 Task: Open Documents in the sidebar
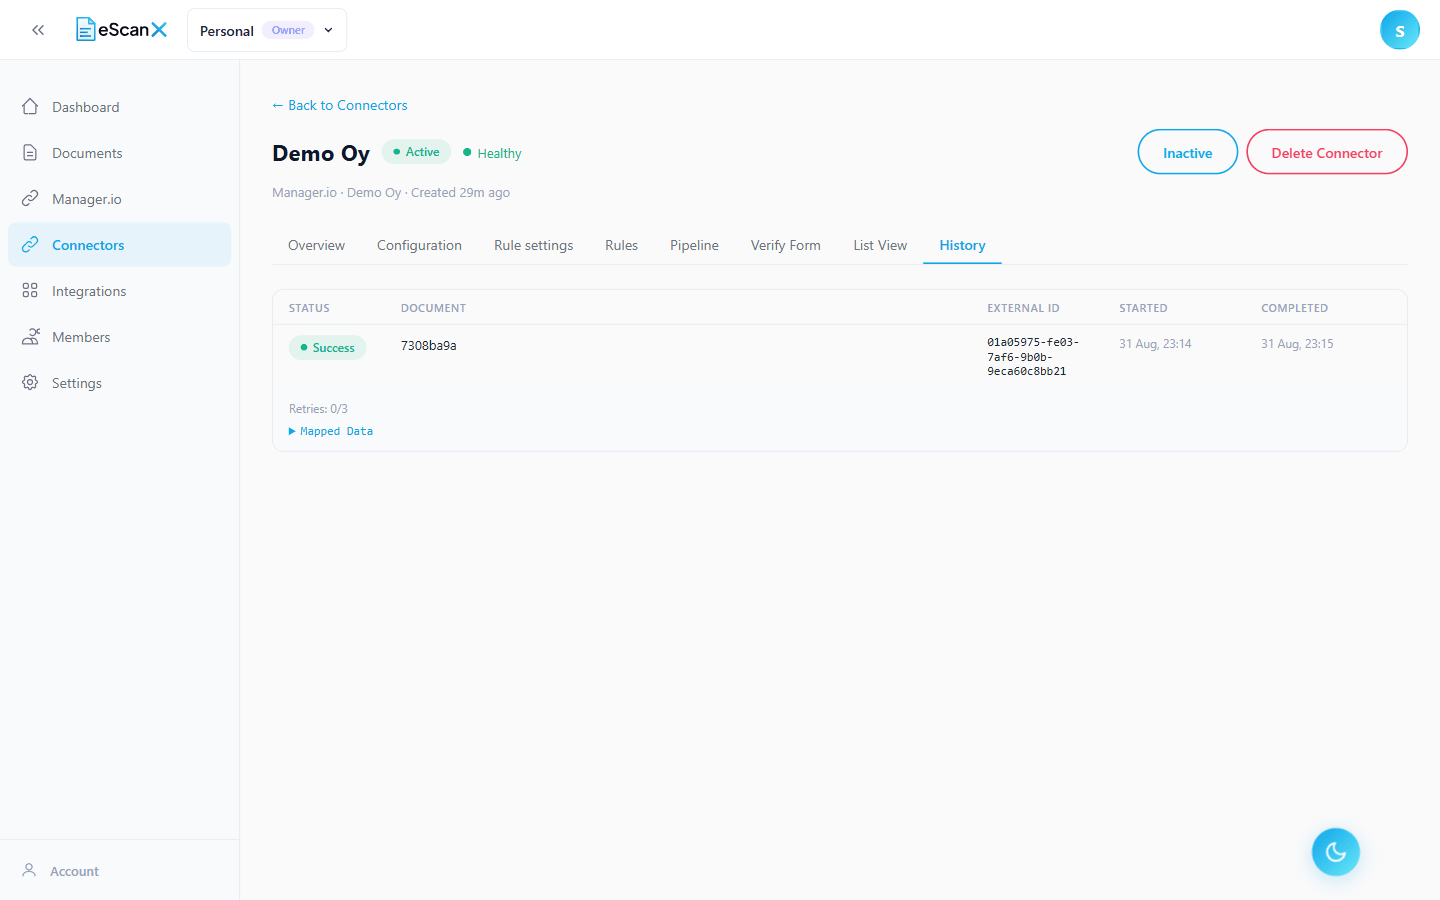120,153
